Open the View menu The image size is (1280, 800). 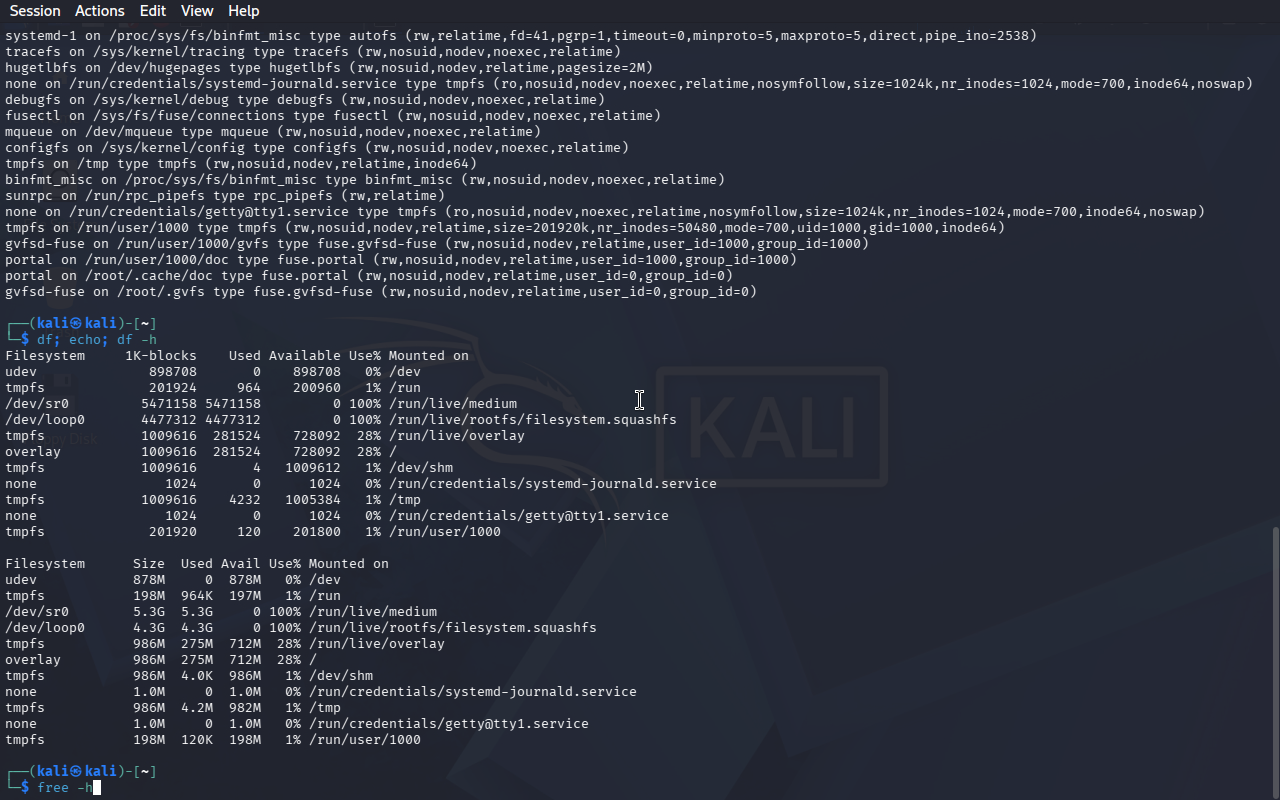197,11
